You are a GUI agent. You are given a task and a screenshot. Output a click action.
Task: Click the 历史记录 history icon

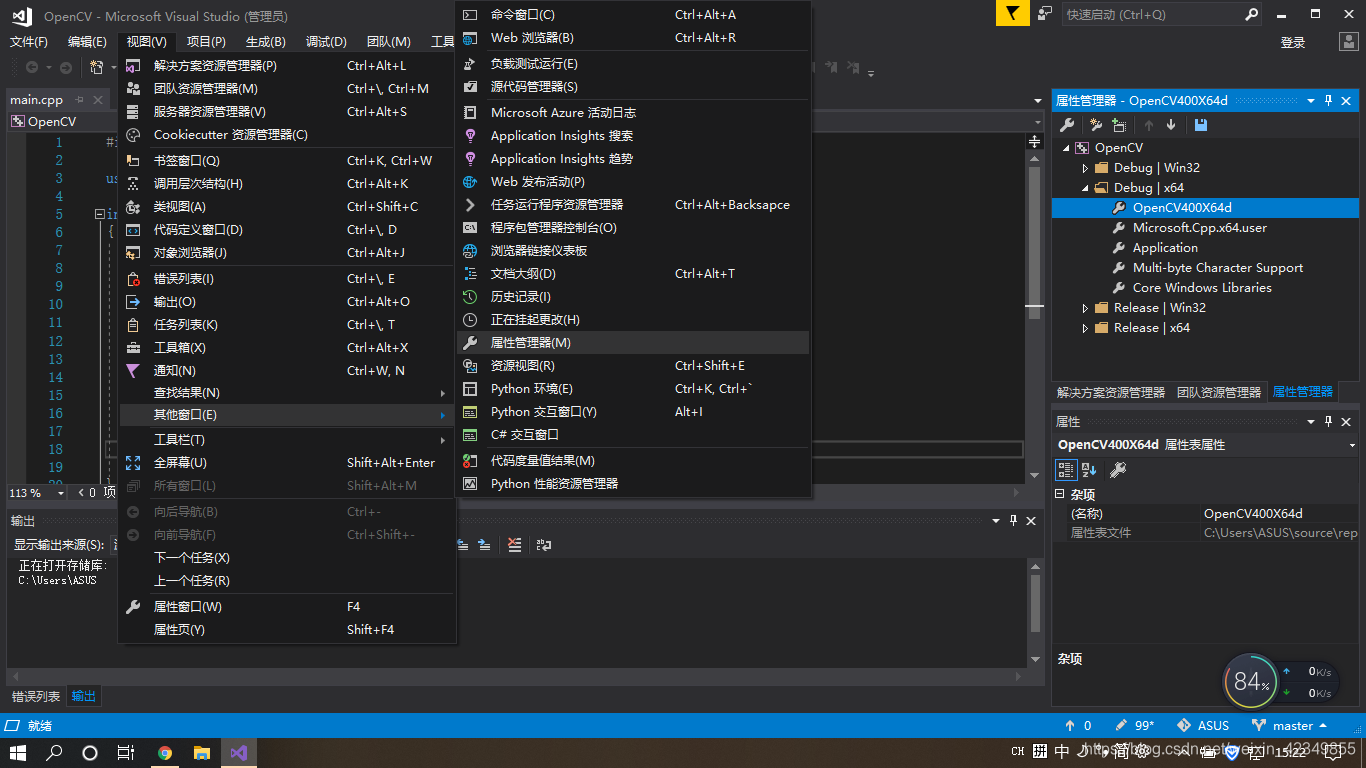[x=470, y=296]
